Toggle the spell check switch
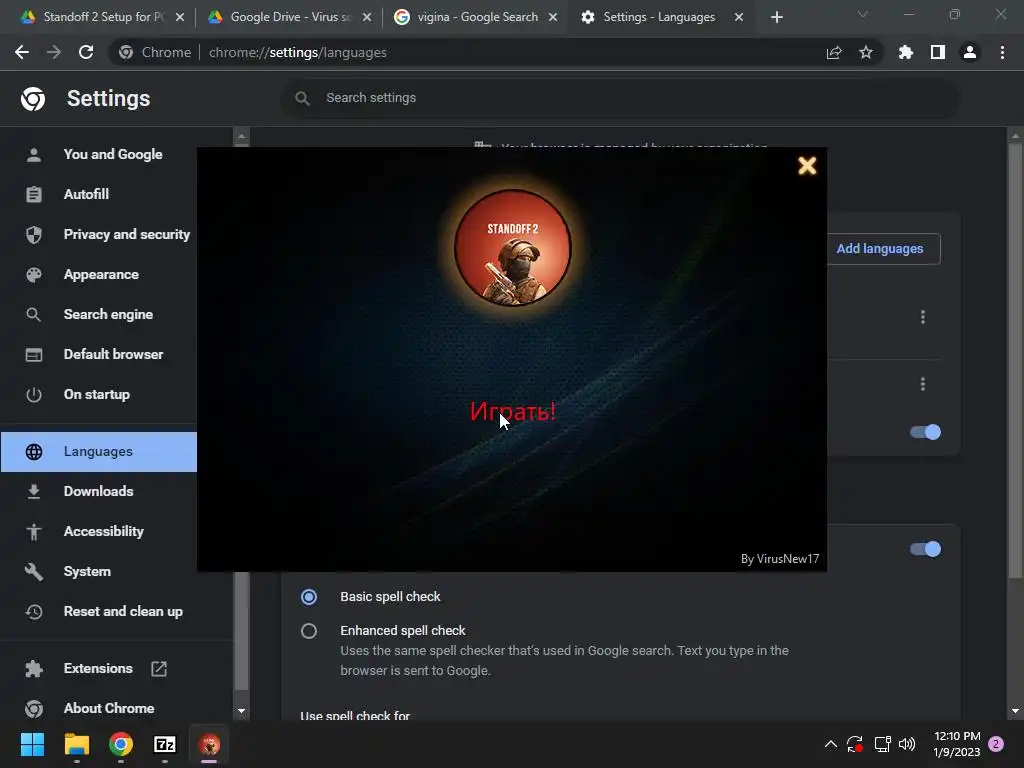1024x768 pixels. [x=925, y=549]
